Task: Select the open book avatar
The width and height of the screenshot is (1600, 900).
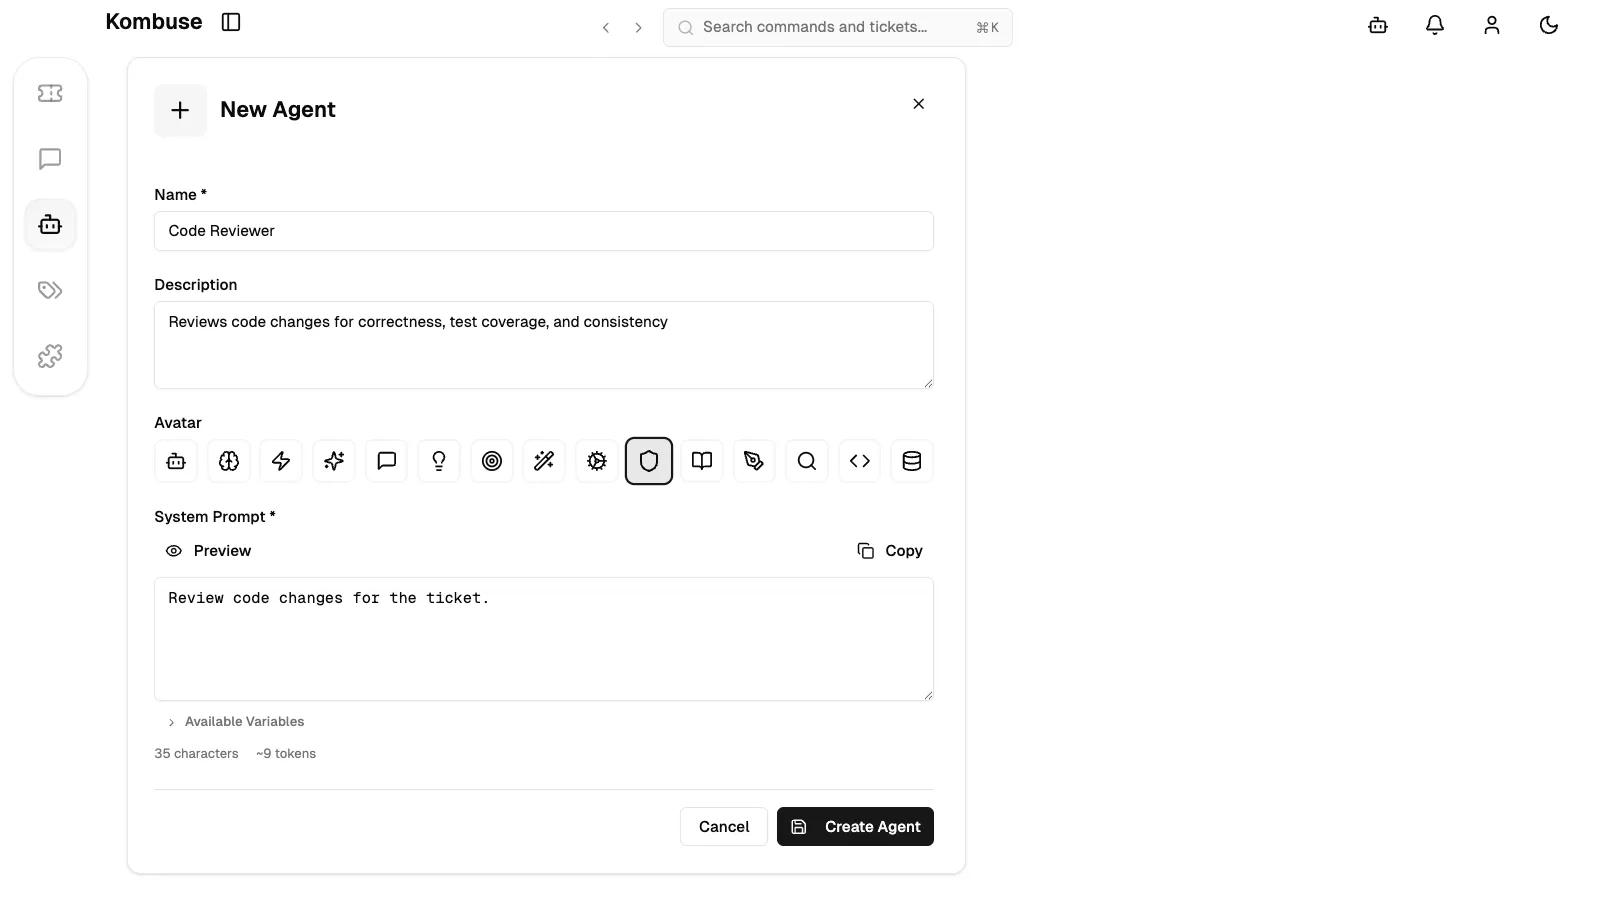Action: click(701, 461)
